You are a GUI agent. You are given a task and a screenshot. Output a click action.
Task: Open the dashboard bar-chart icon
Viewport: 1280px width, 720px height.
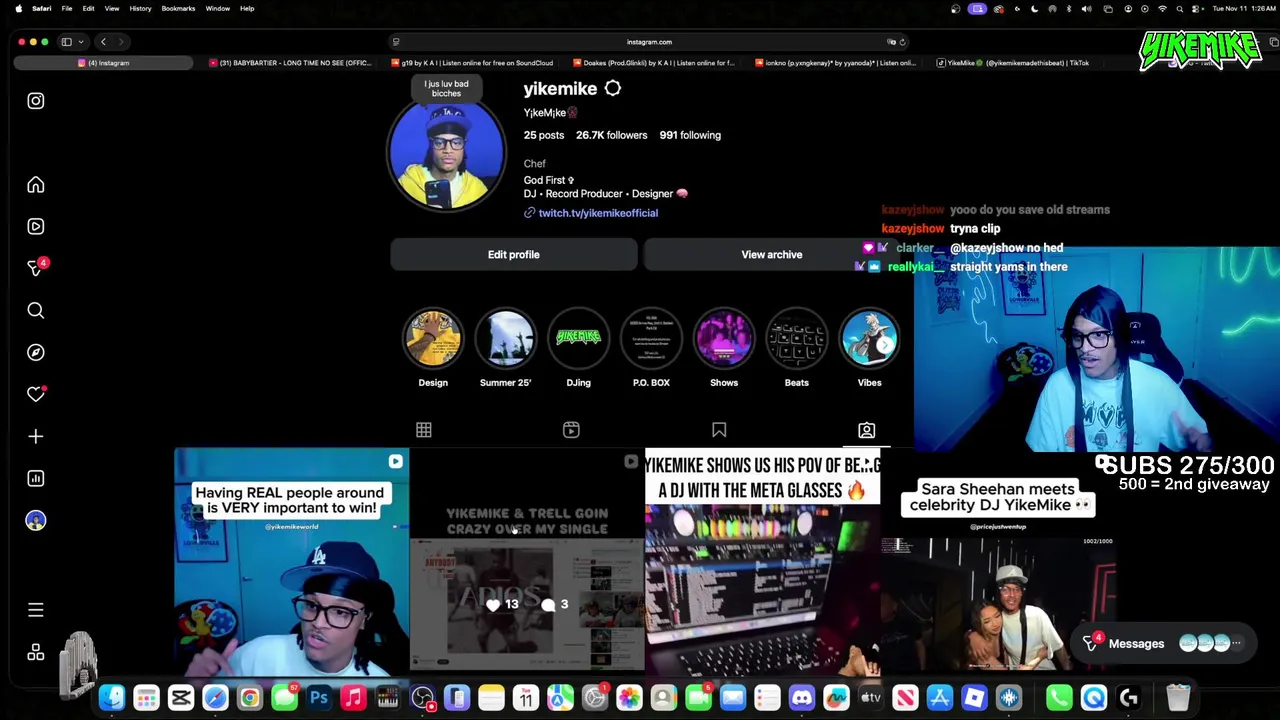click(35, 479)
